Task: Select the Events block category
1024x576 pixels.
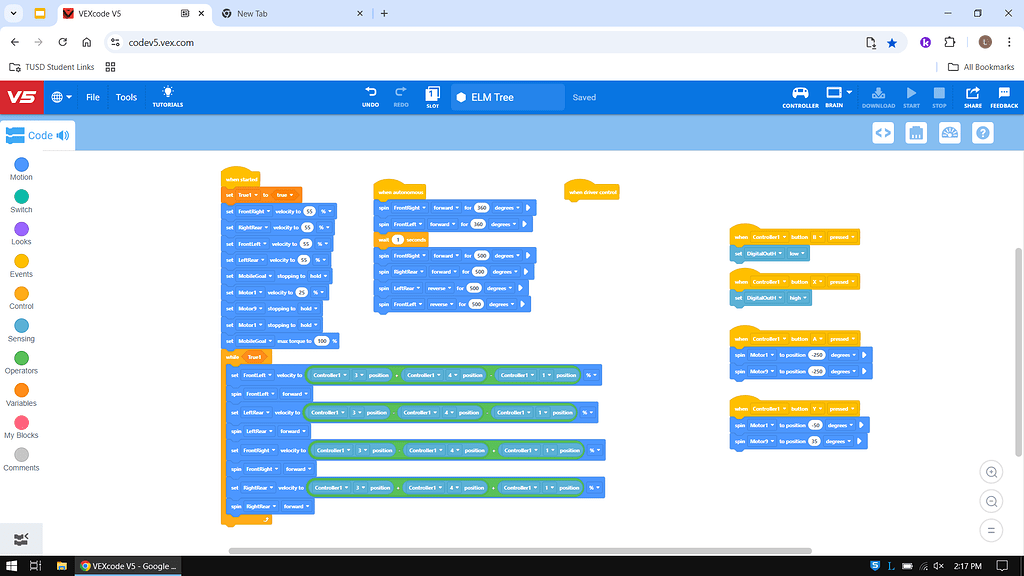Action: 21,266
